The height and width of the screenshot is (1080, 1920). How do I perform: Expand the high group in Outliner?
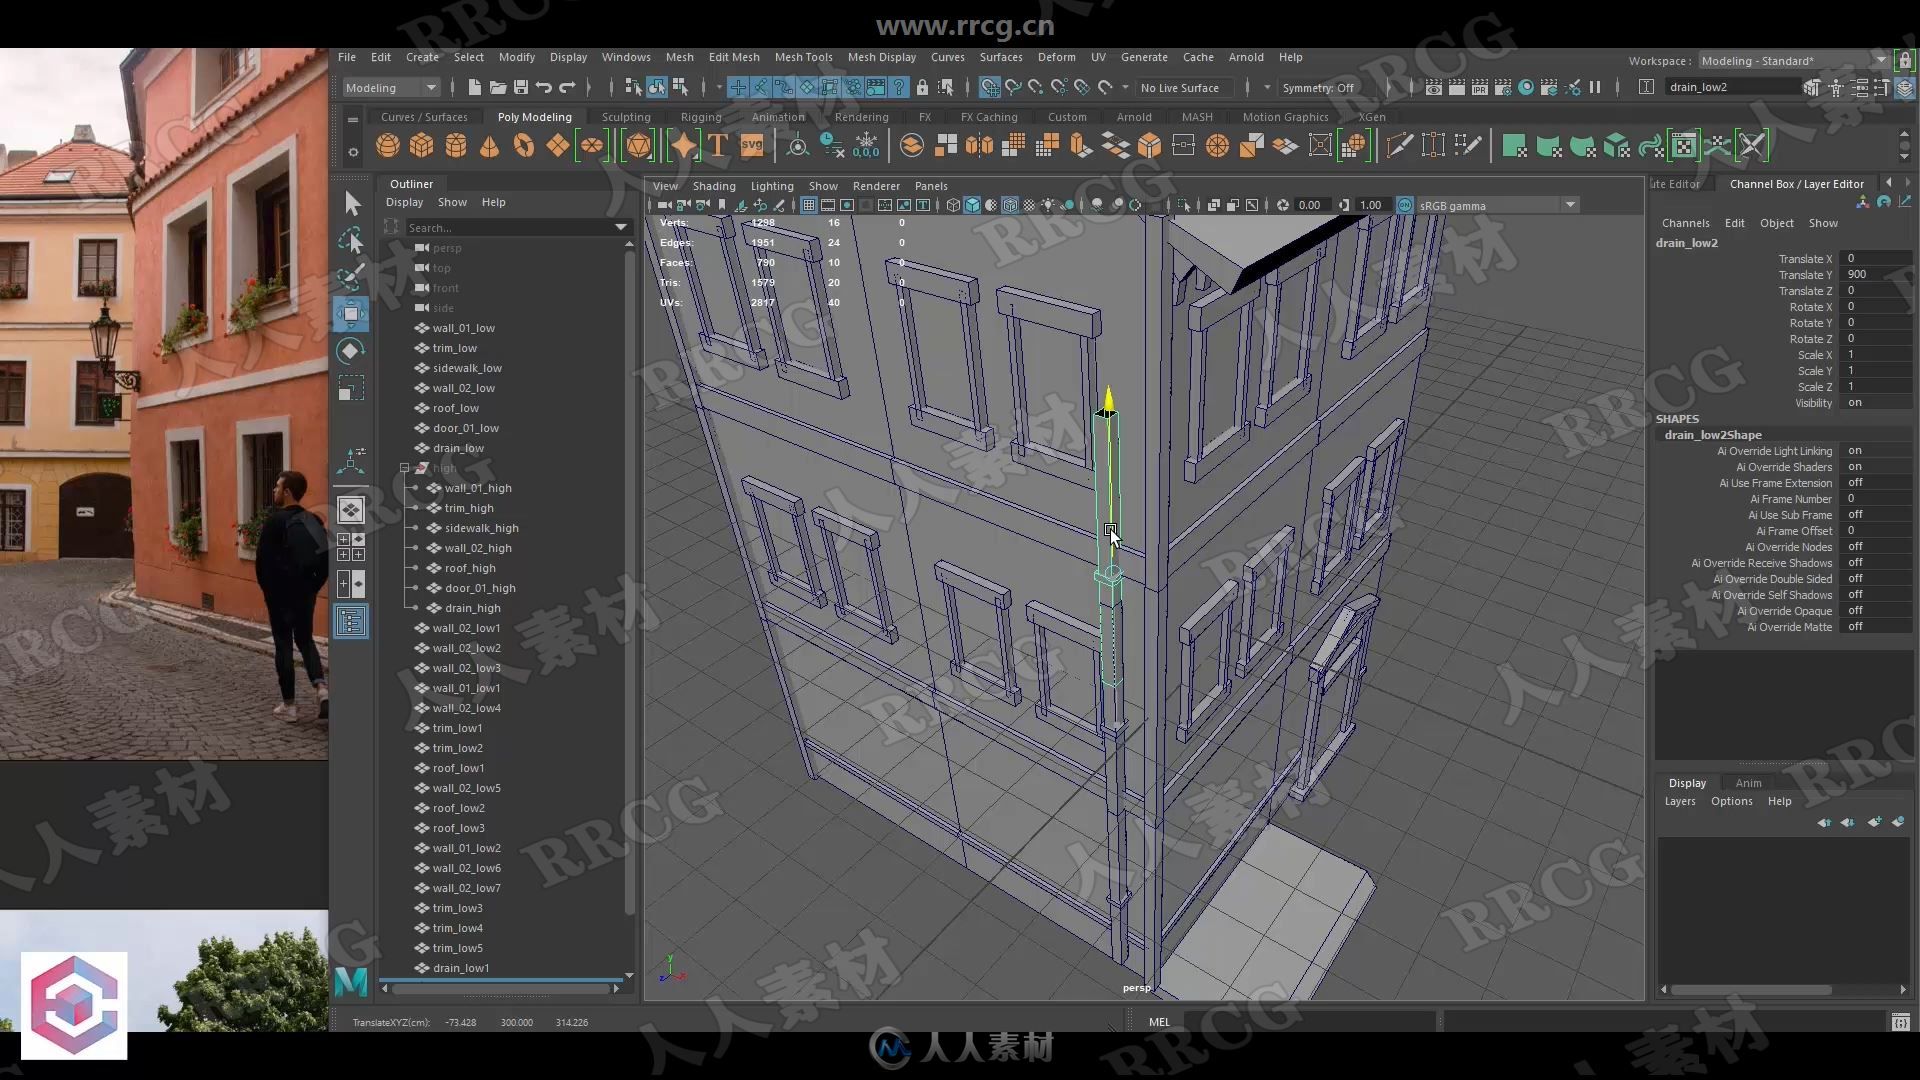(405, 468)
